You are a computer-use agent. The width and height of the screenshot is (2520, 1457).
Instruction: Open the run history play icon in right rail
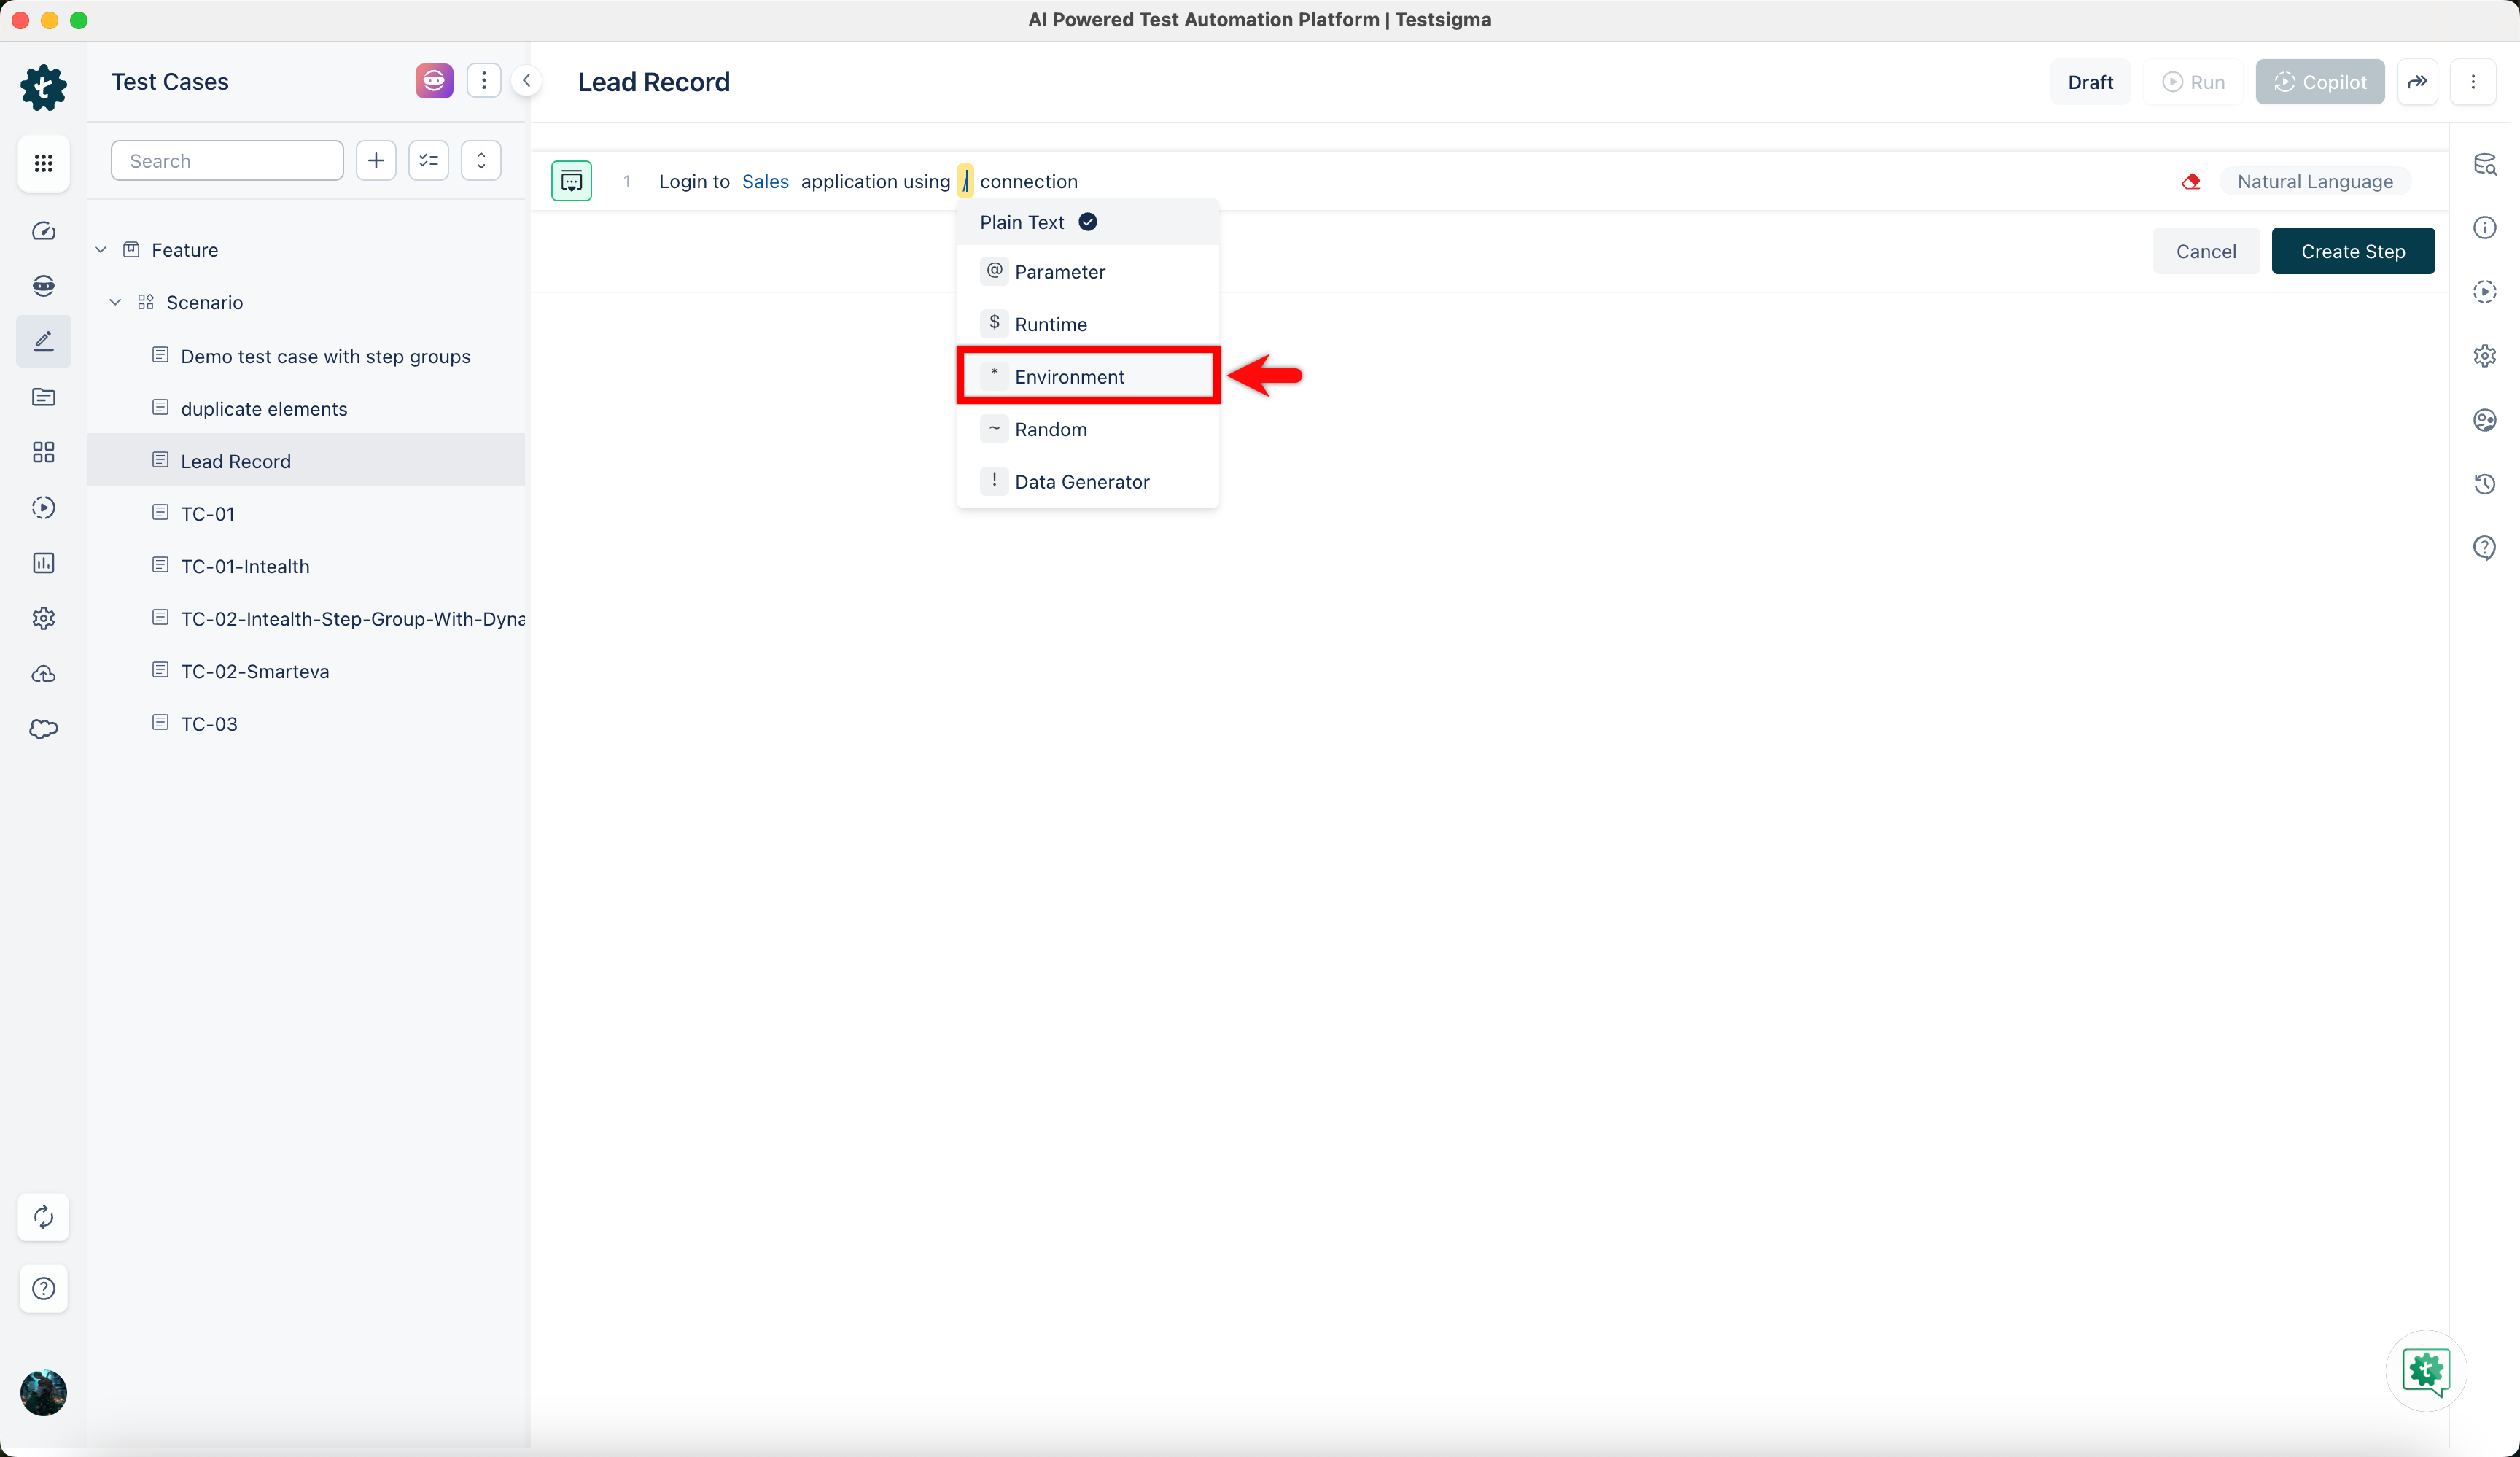coord(2484,291)
